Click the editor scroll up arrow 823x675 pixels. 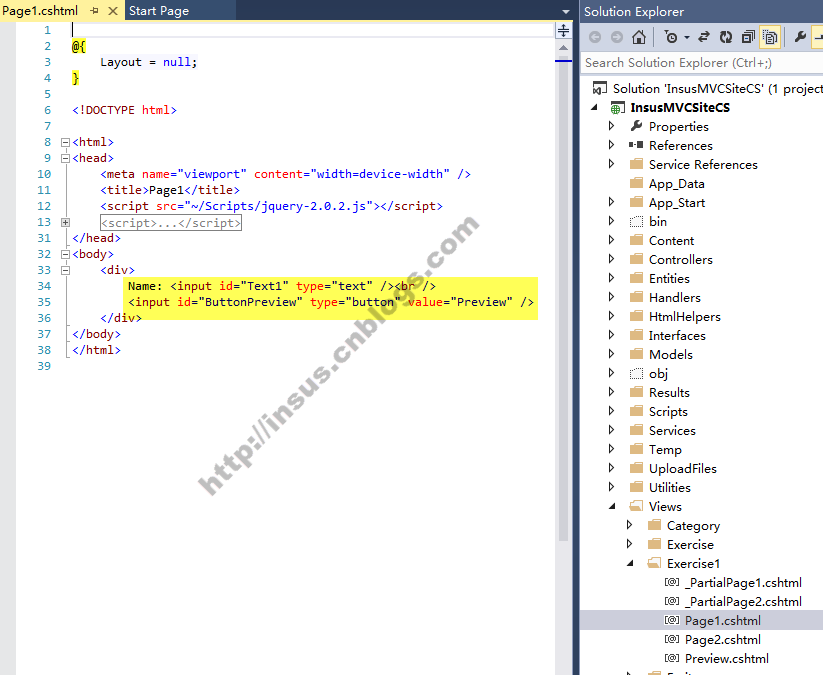tap(563, 48)
